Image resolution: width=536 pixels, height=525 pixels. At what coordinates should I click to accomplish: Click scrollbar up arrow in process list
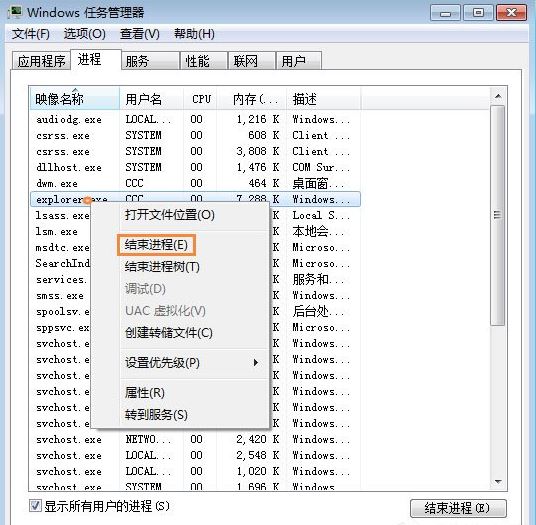click(498, 96)
